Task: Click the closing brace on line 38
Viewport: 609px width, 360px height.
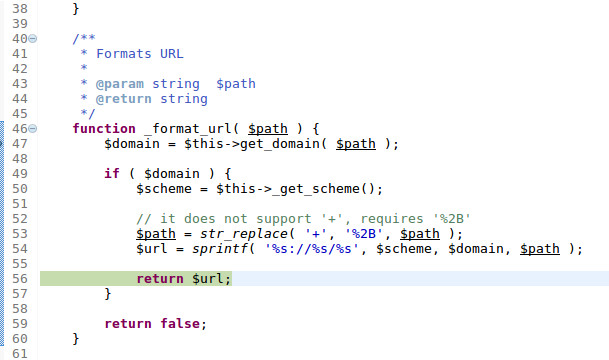Action: 76,9
